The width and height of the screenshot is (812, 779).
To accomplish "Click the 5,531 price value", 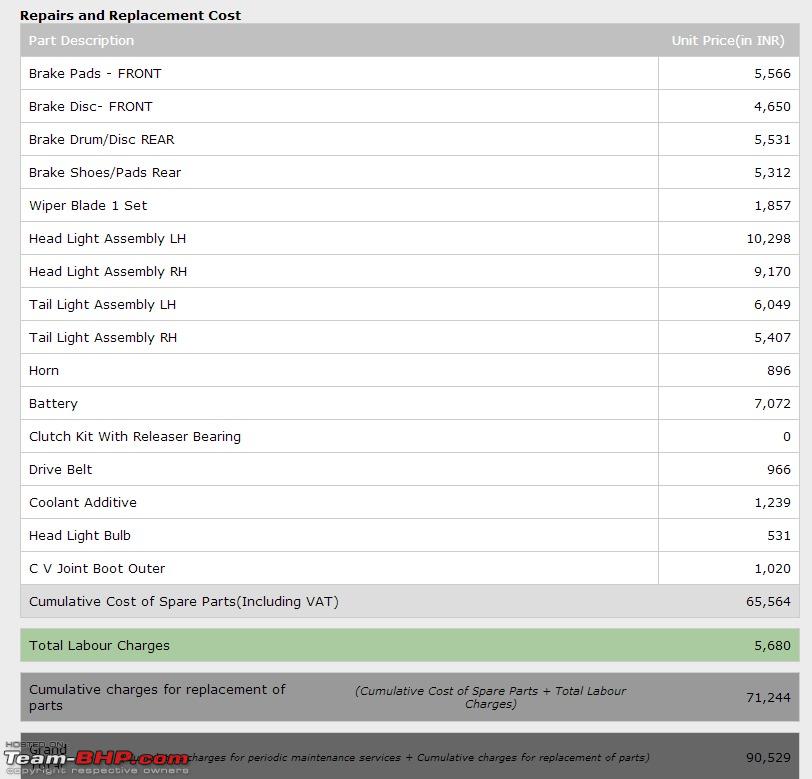I will [772, 140].
